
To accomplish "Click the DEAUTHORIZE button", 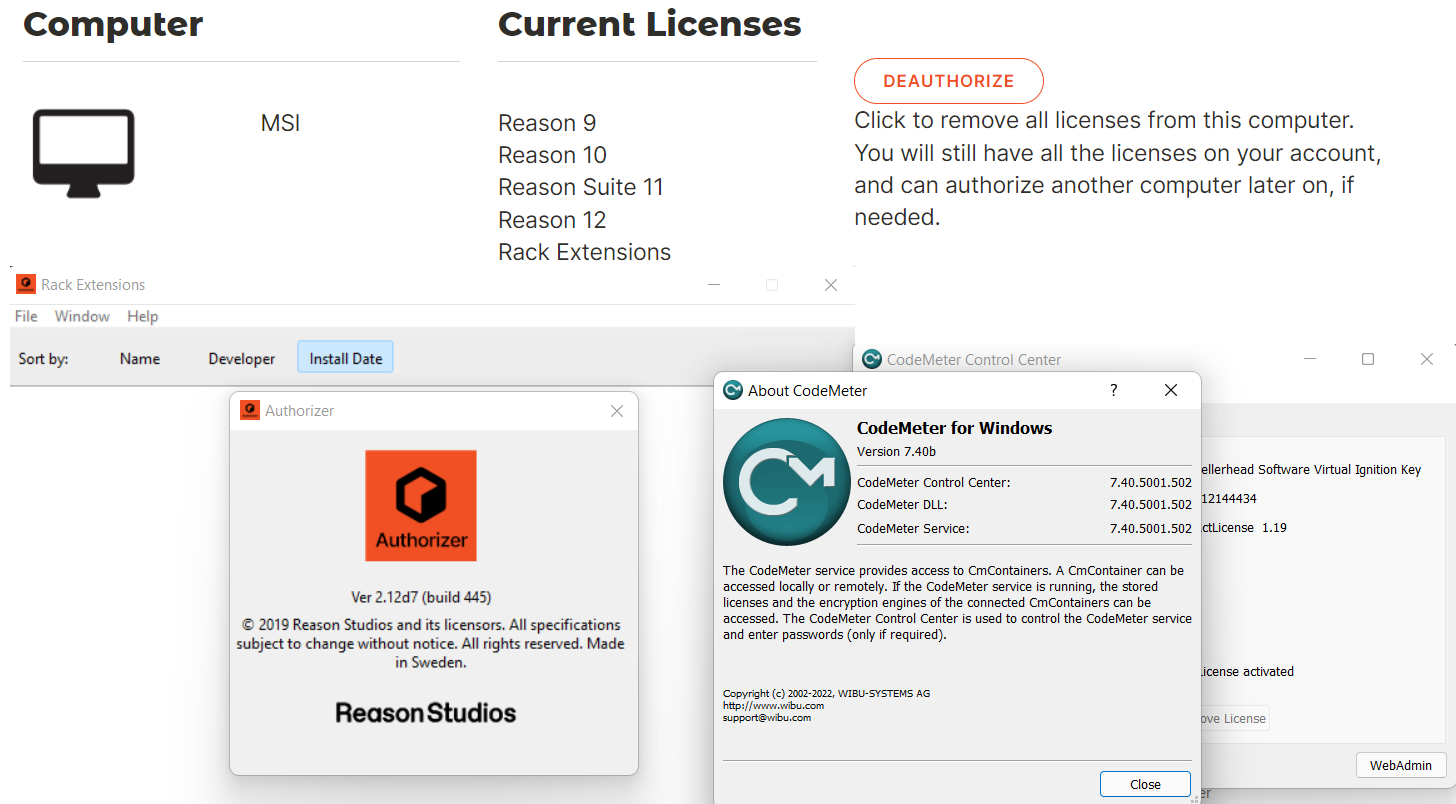I will coord(948,81).
